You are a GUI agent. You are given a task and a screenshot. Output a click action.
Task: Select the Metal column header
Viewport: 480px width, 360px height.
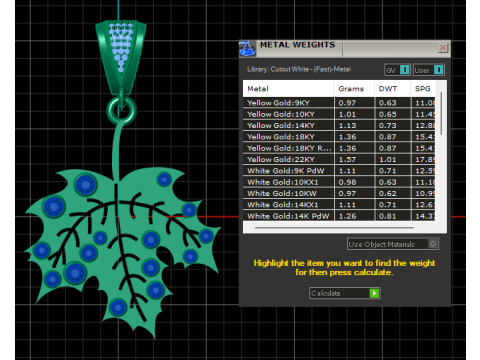coord(289,89)
